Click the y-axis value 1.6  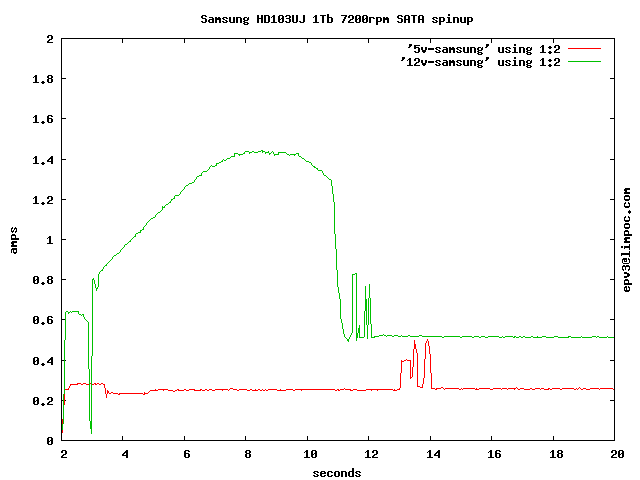43,119
